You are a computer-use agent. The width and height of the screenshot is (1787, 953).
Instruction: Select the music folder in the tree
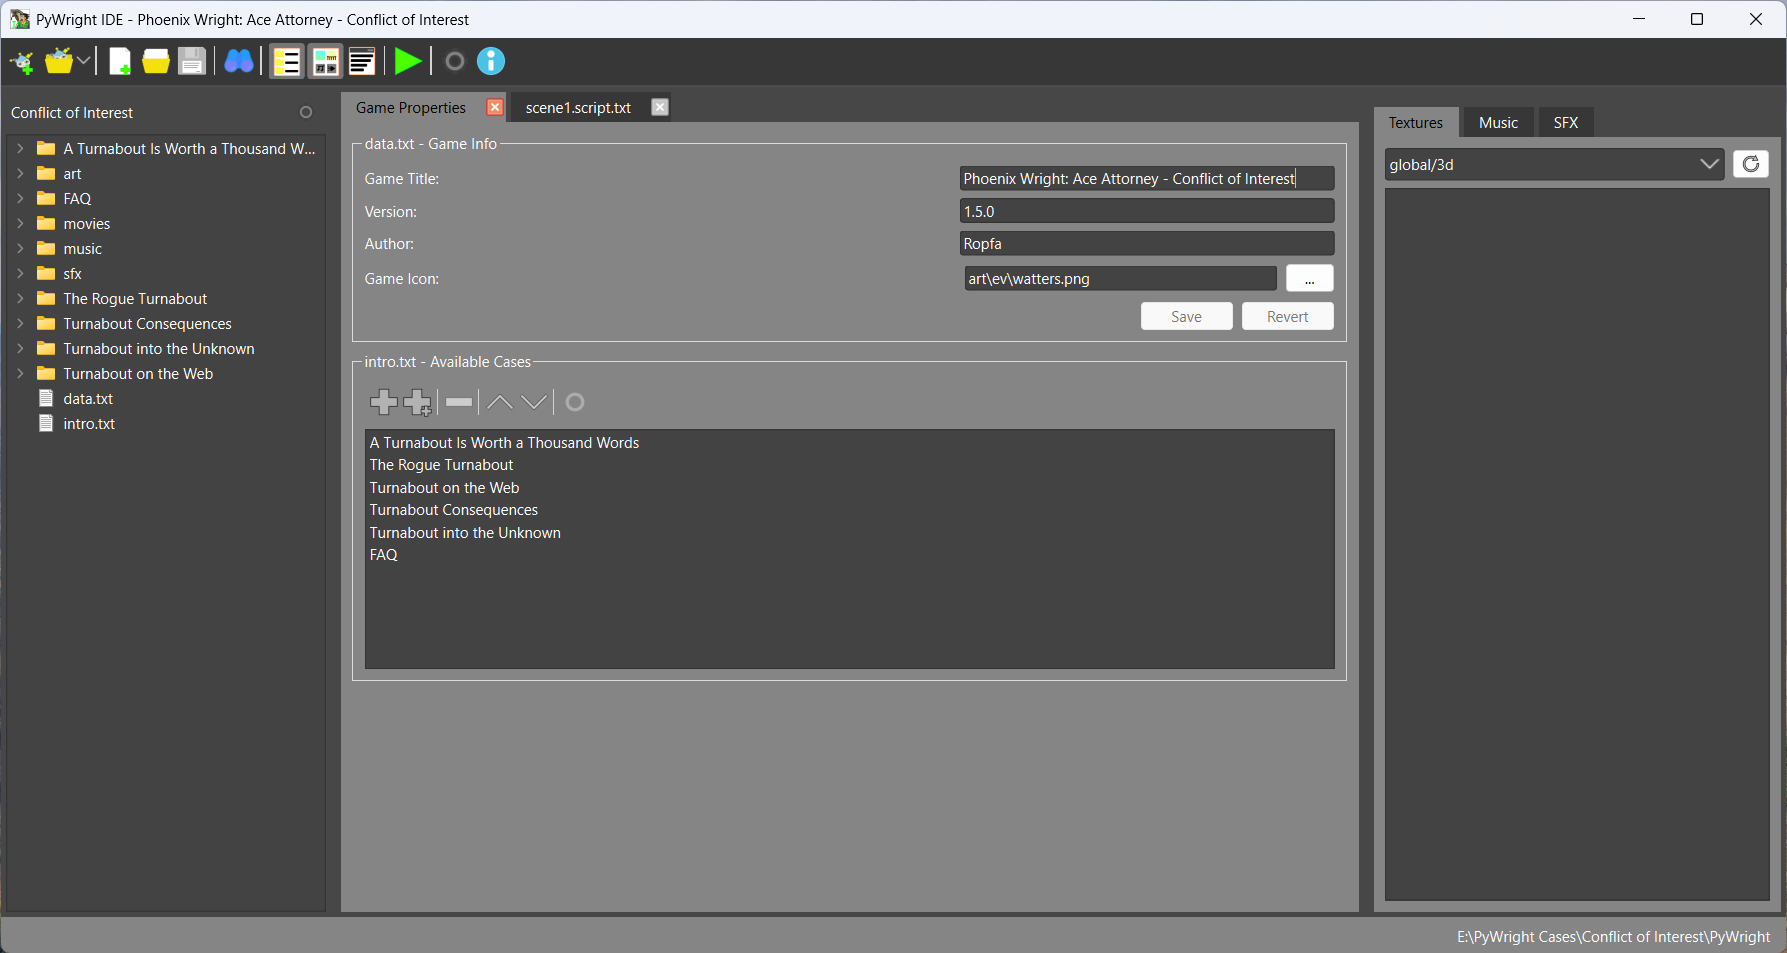coord(82,249)
